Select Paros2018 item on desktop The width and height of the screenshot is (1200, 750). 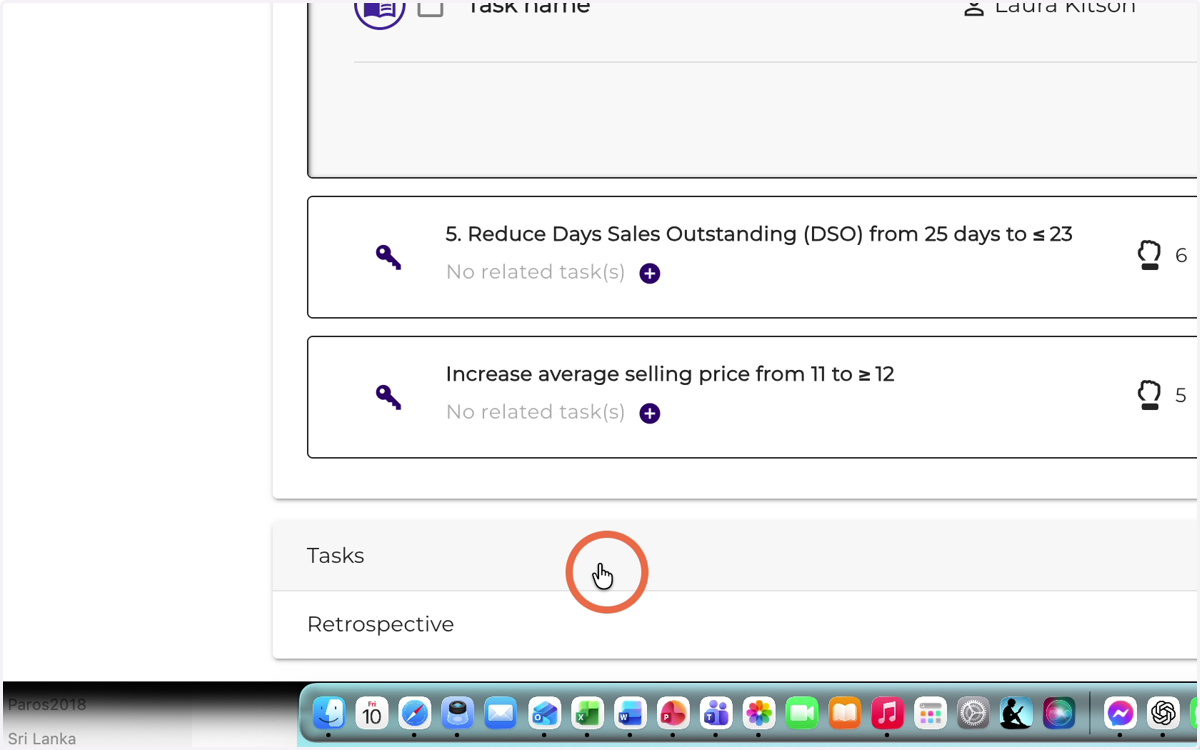coord(47,704)
